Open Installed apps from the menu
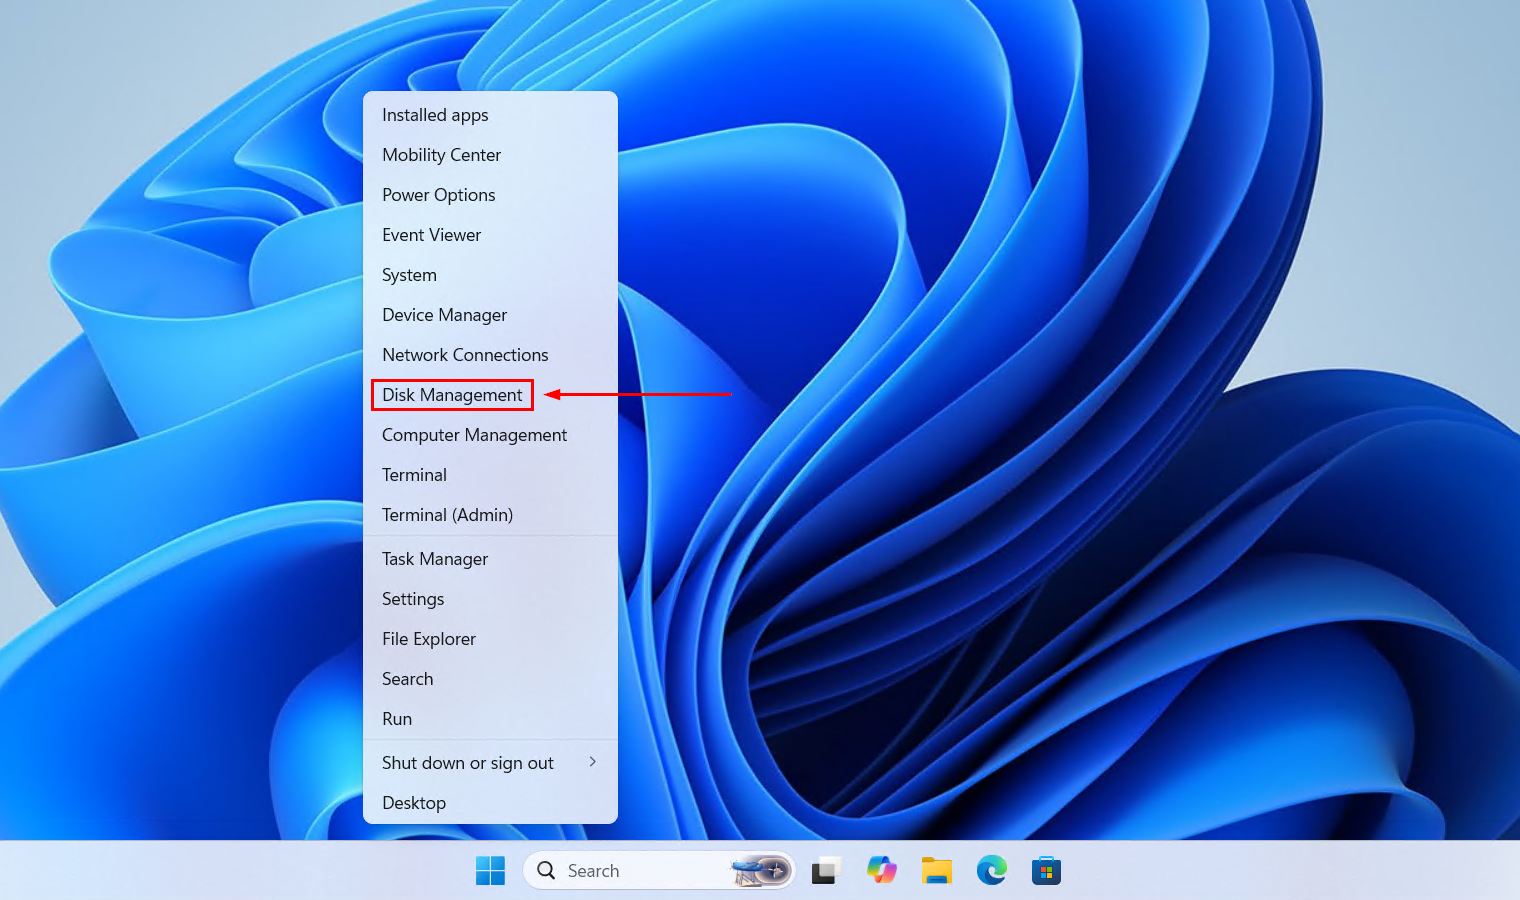This screenshot has height=900, width=1520. [x=490, y=115]
